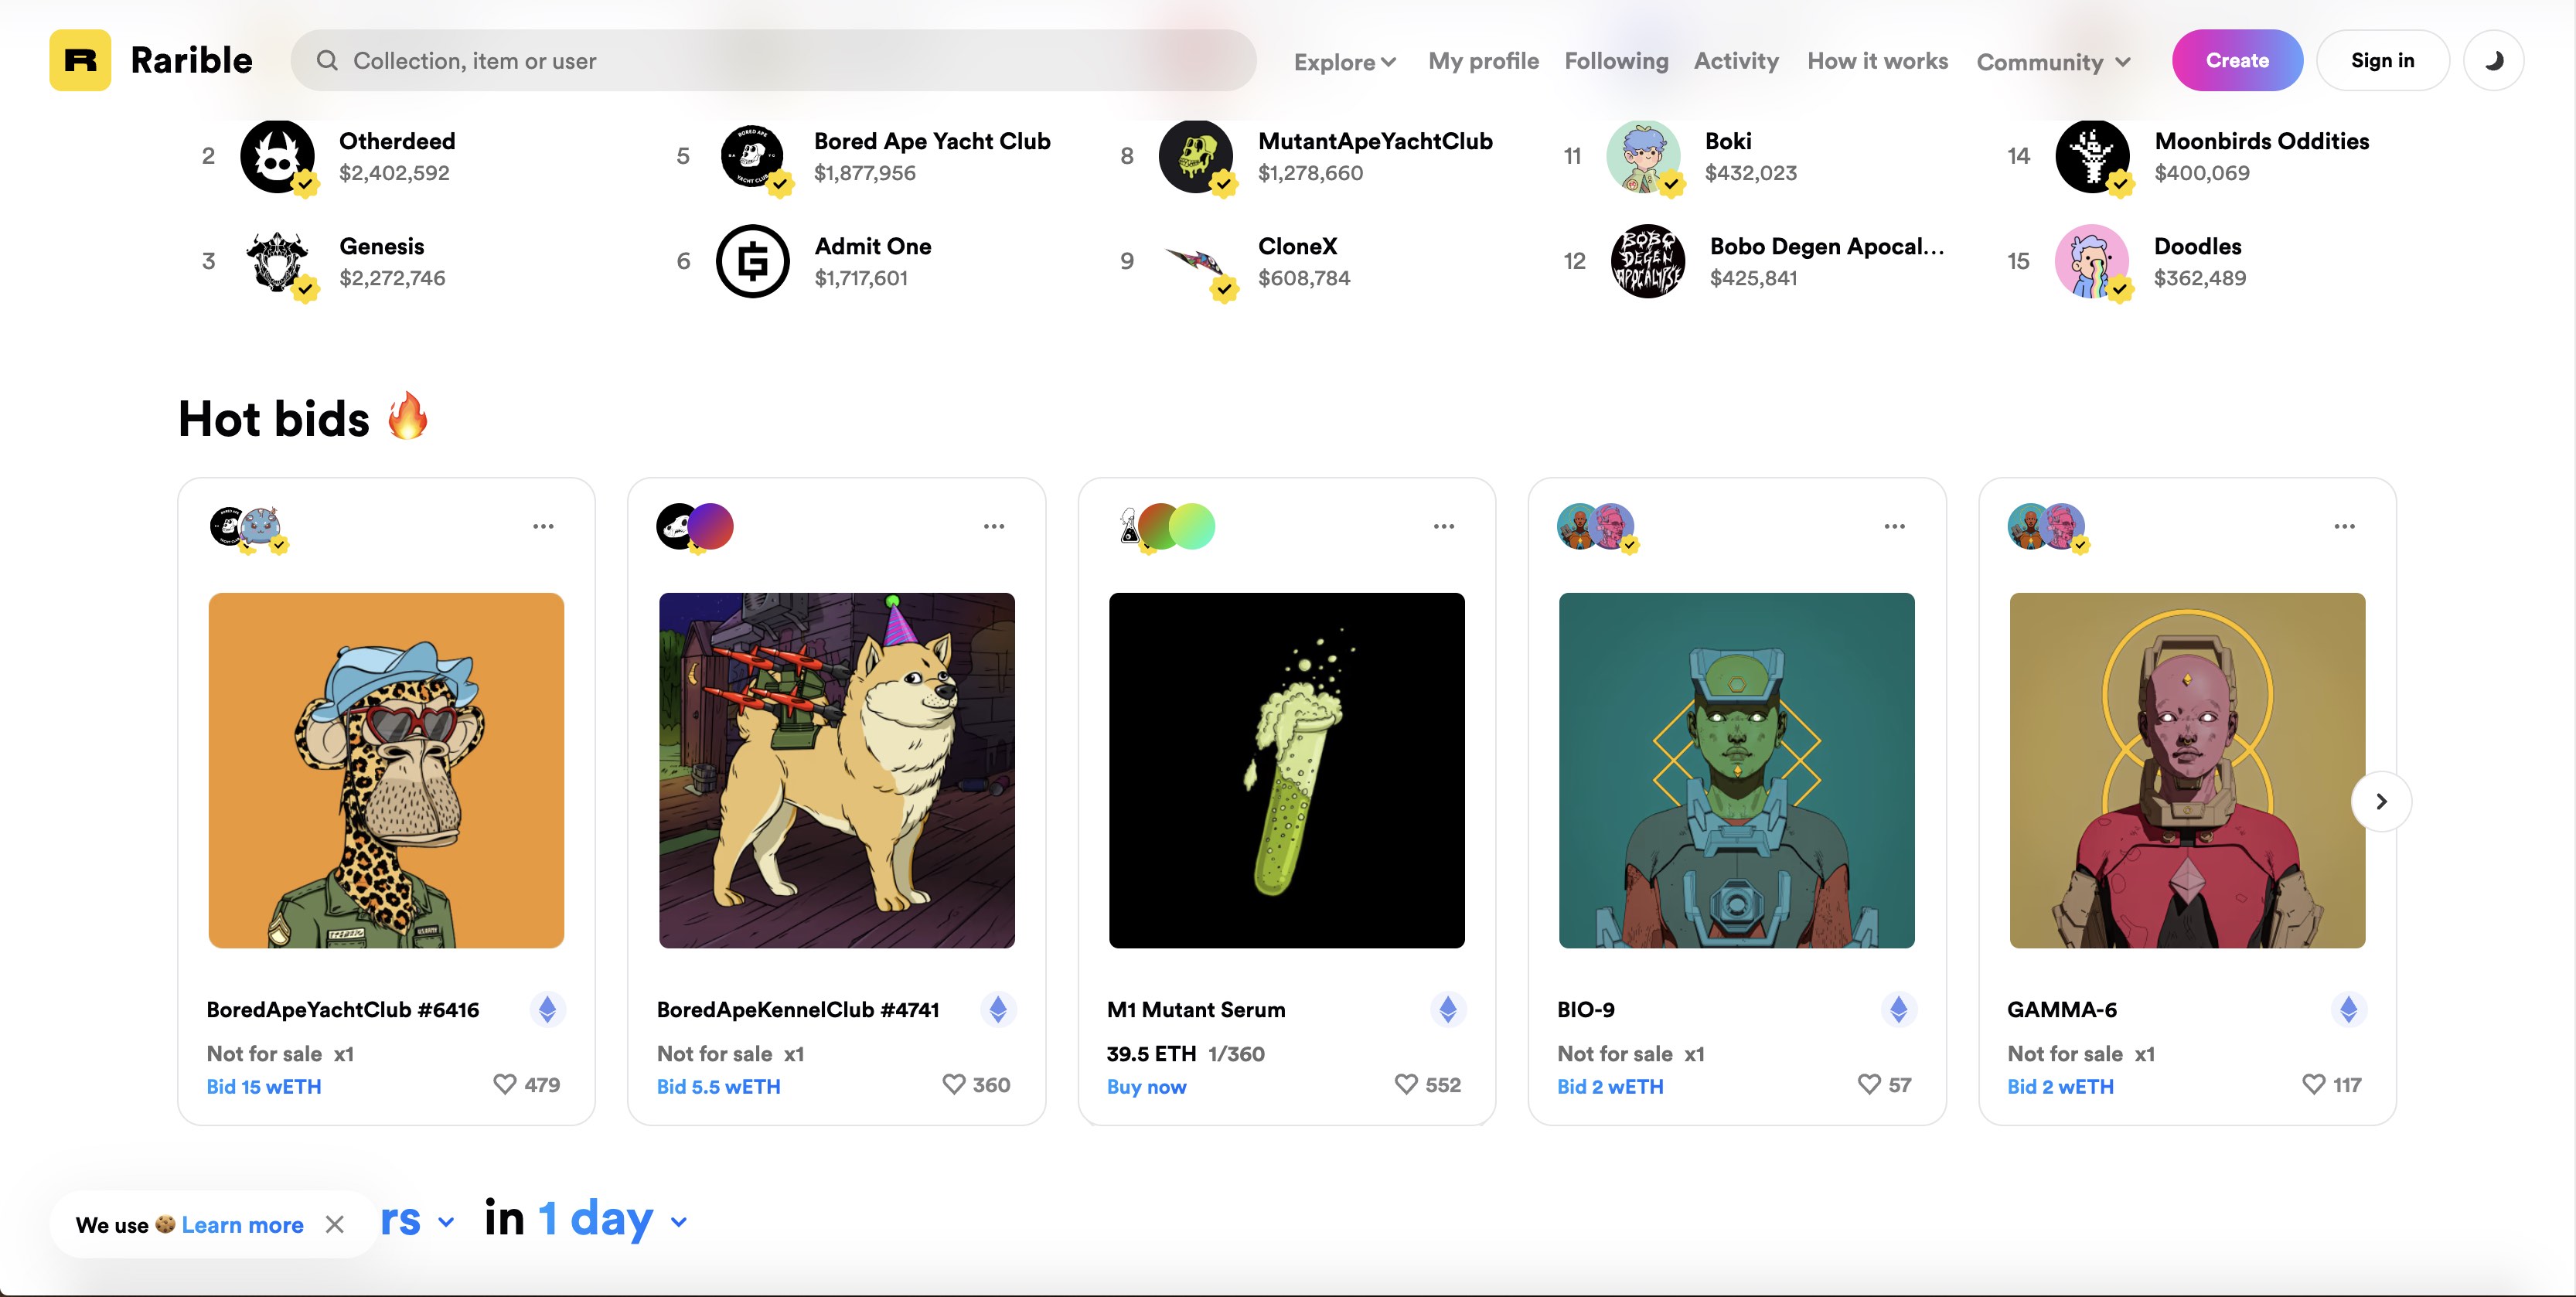The image size is (2576, 1297).
Task: Open Bobo Degen Apocalypse avatar
Action: 1648,261
